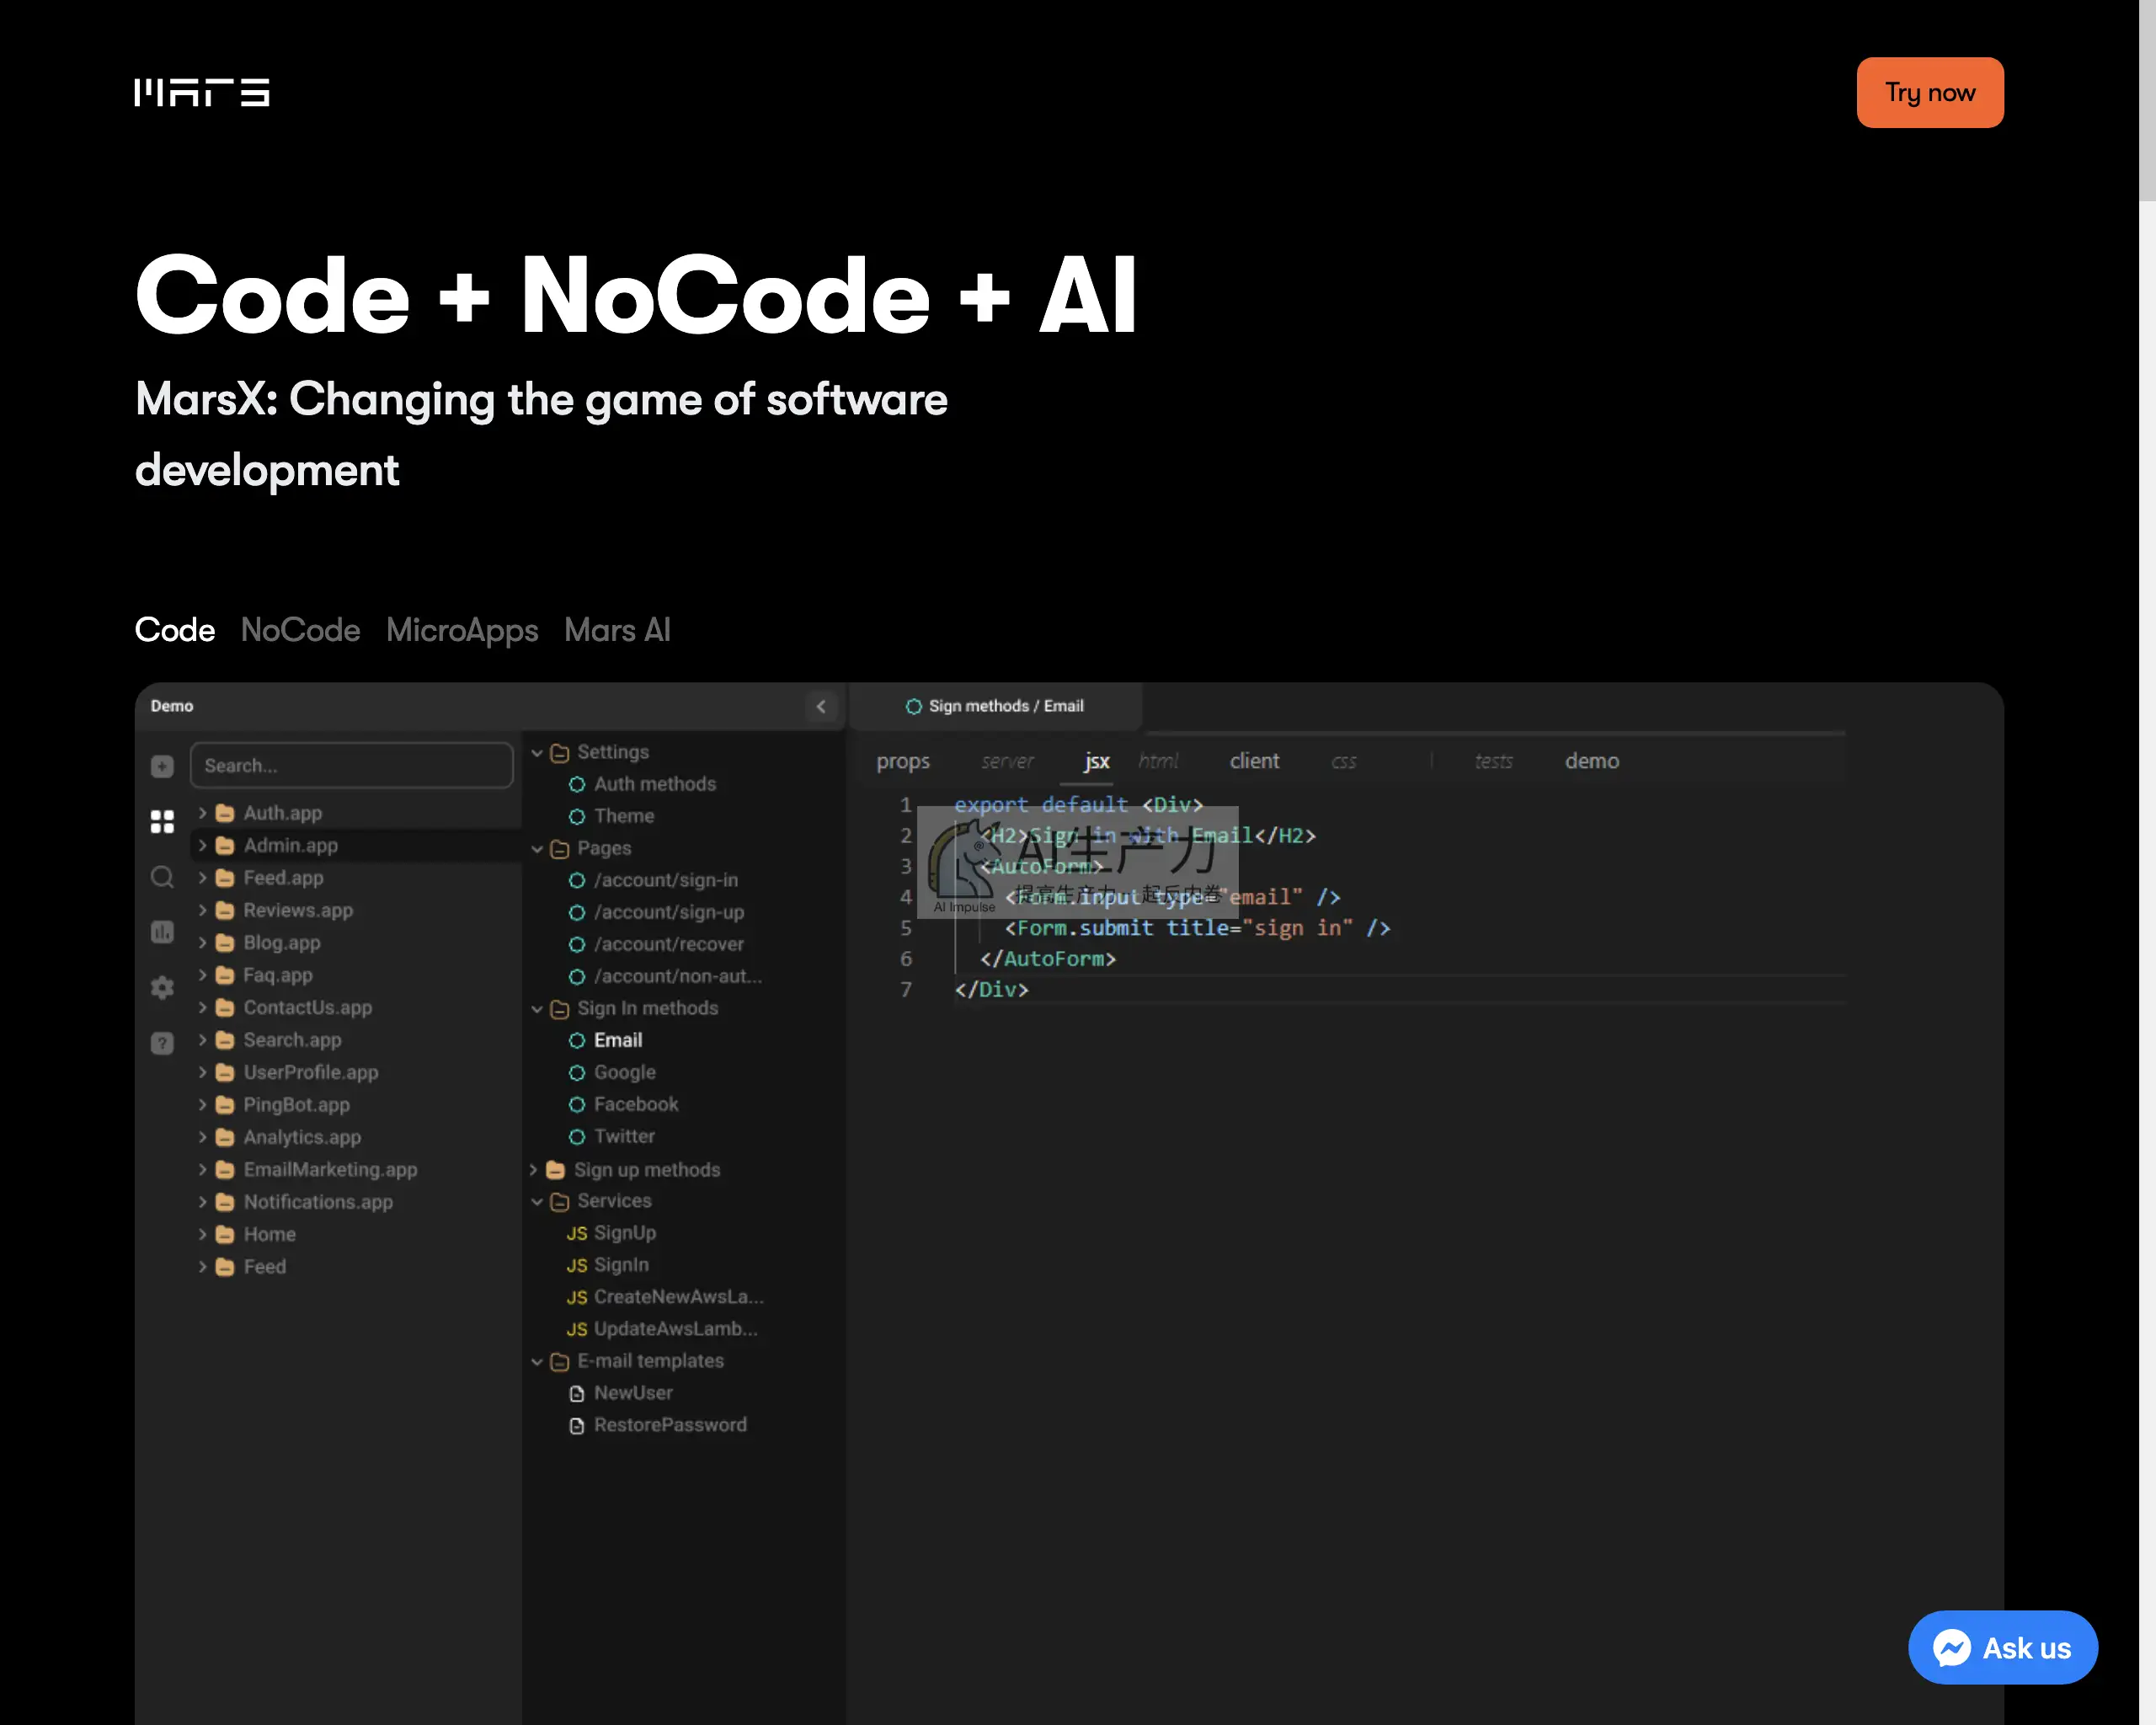The height and width of the screenshot is (1725, 2156).
Task: Switch to the Mars AI tab
Action: pos(617,630)
